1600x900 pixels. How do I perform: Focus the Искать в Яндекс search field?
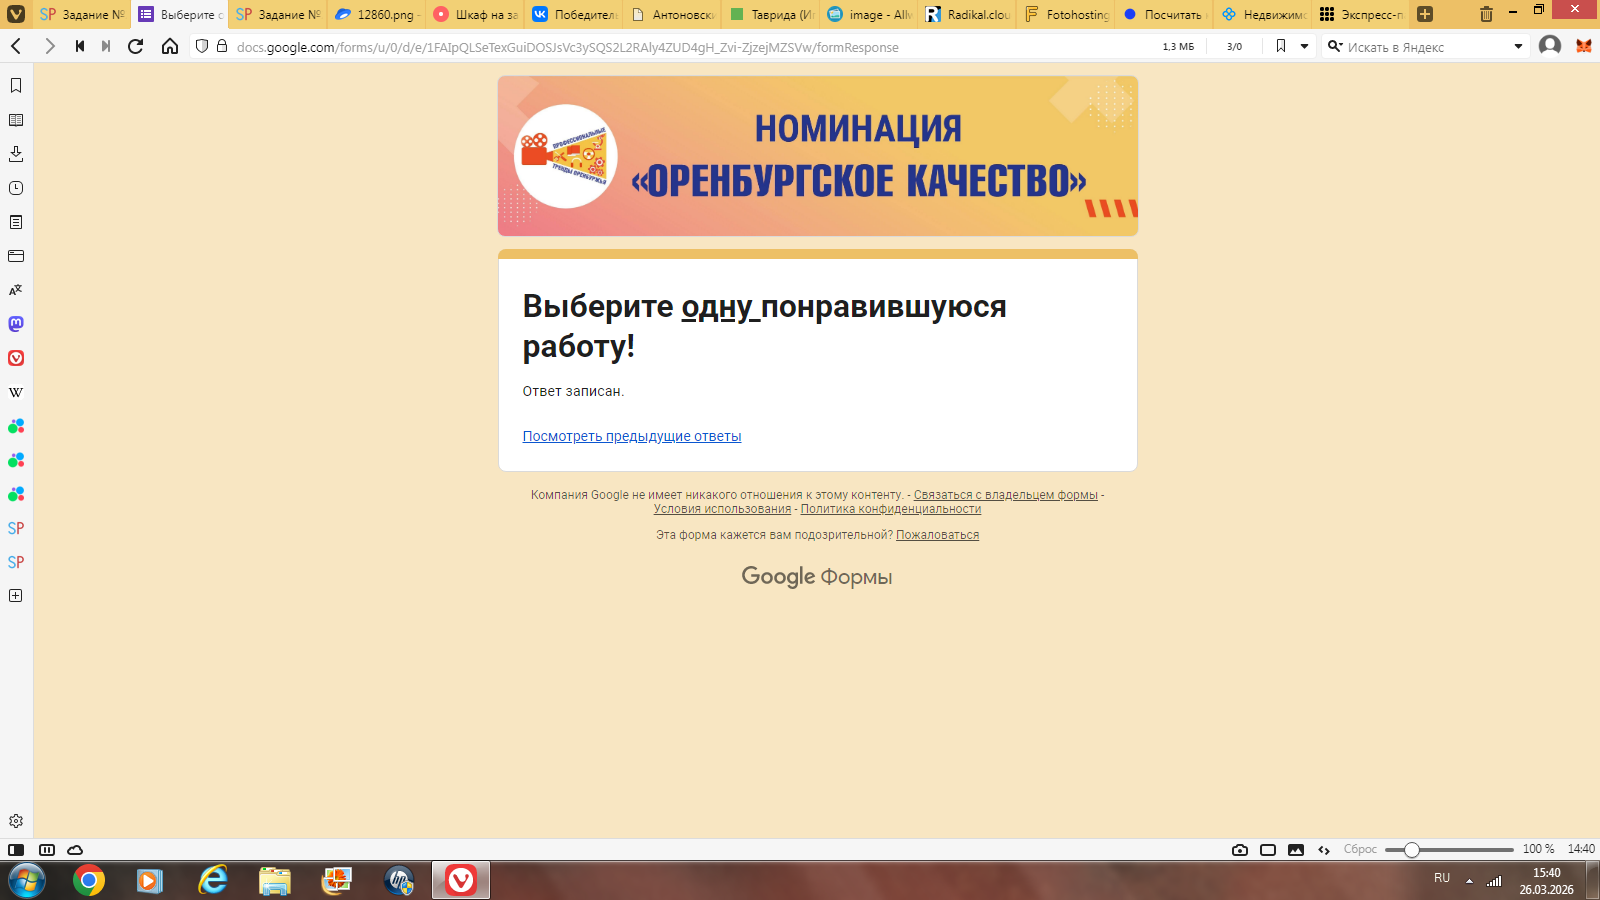[1425, 47]
